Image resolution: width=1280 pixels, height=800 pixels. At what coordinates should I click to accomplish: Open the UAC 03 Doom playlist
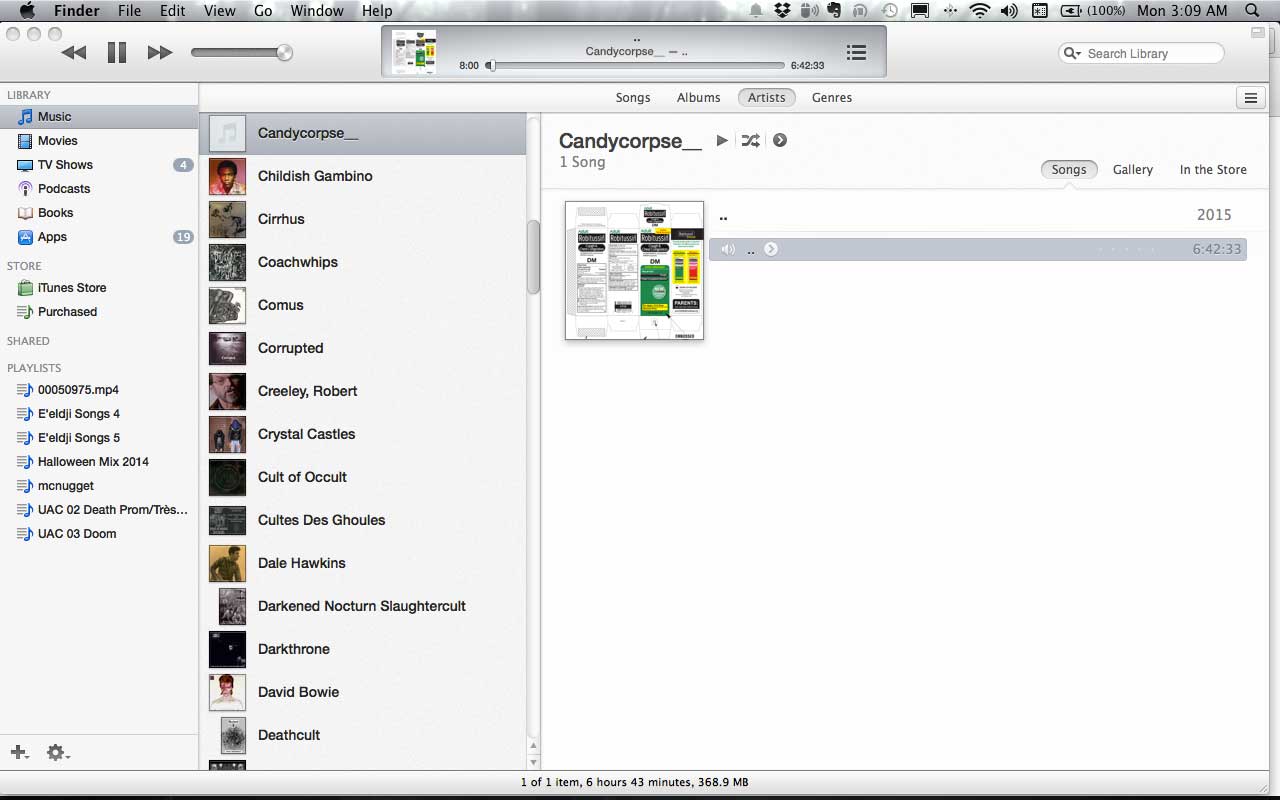(99, 534)
